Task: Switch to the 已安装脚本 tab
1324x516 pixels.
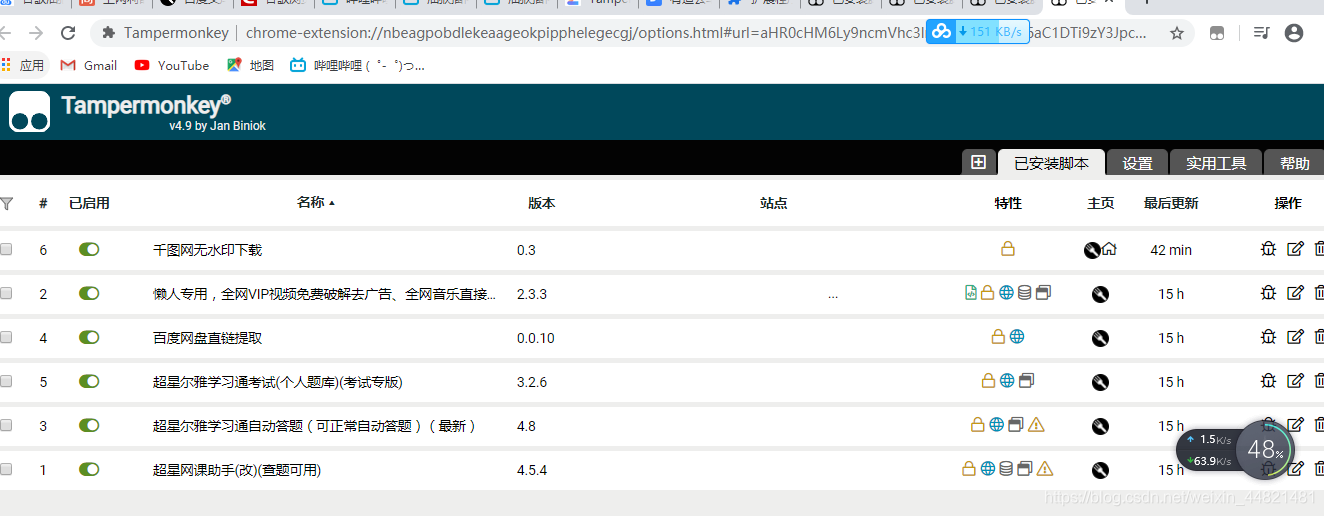Action: click(1051, 163)
